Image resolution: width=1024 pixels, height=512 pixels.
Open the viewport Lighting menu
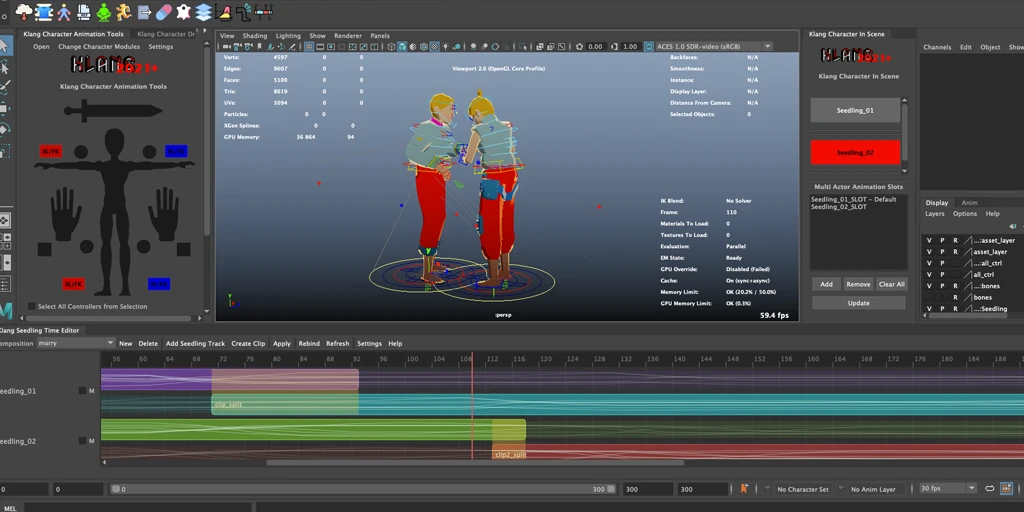tap(288, 36)
